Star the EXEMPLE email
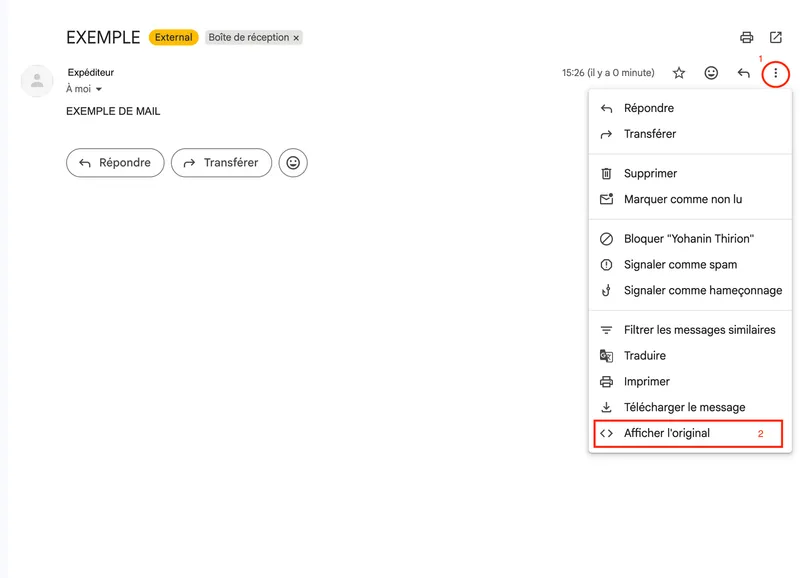Image resolution: width=800 pixels, height=578 pixels. [x=678, y=73]
